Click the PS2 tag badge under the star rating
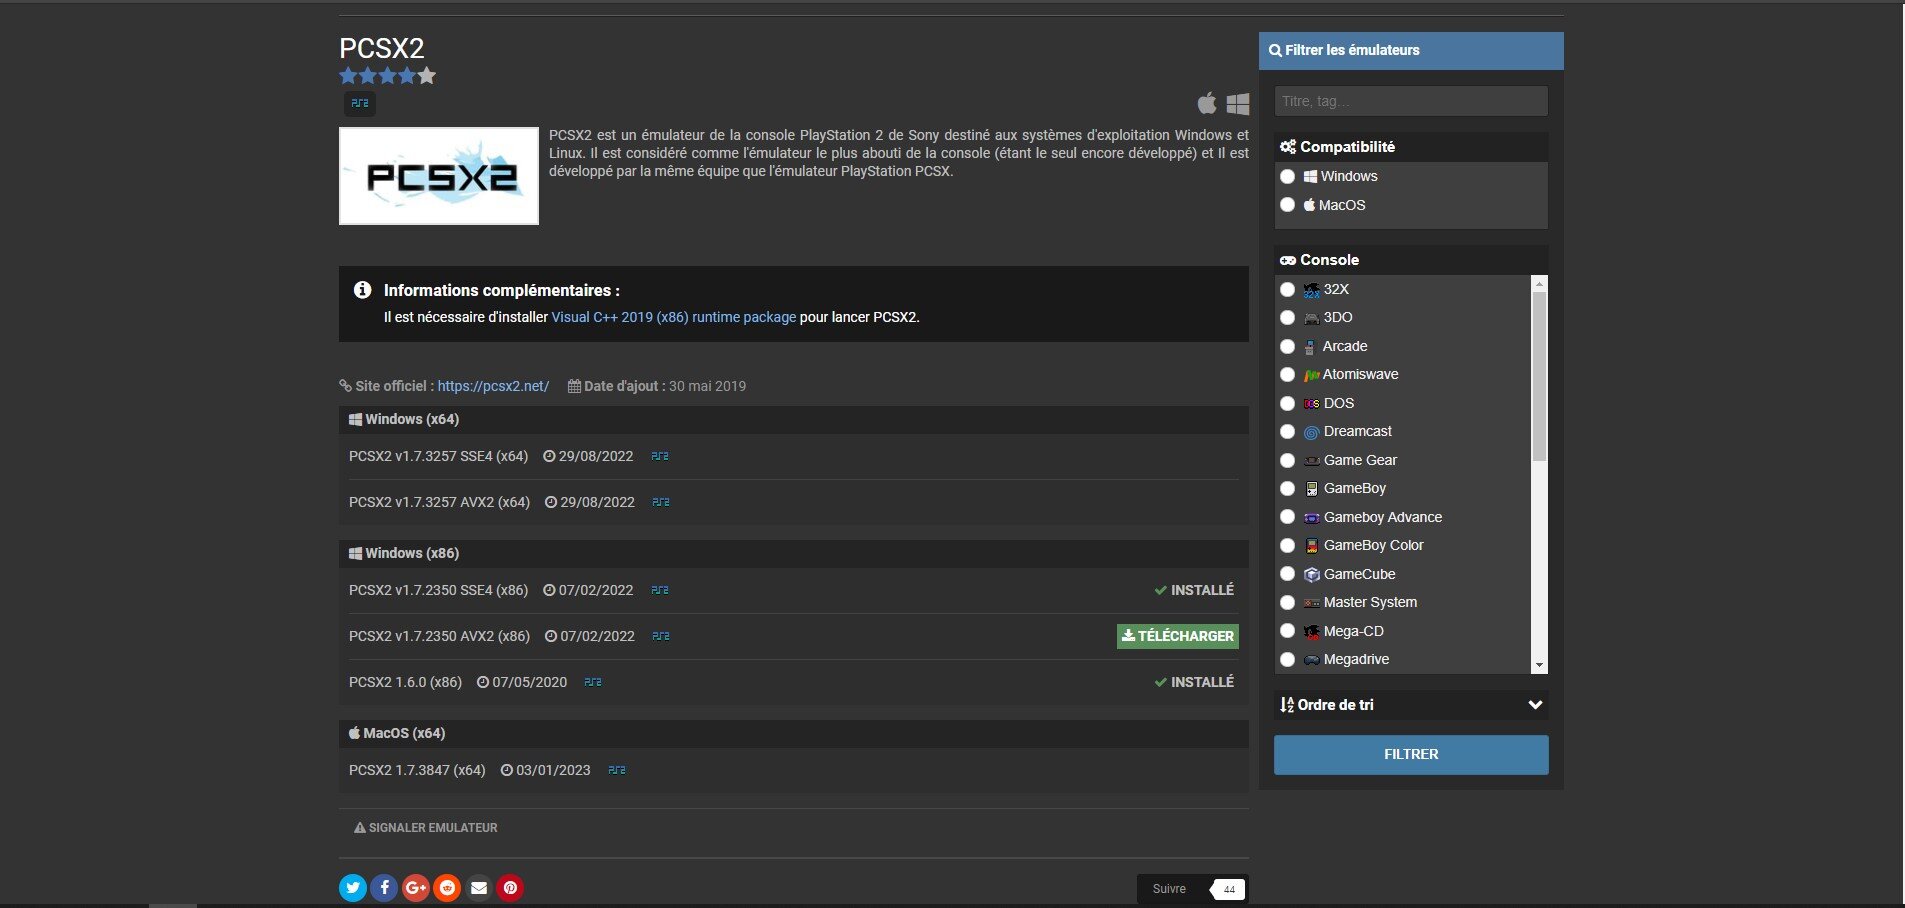The height and width of the screenshot is (908, 1905). coord(360,103)
